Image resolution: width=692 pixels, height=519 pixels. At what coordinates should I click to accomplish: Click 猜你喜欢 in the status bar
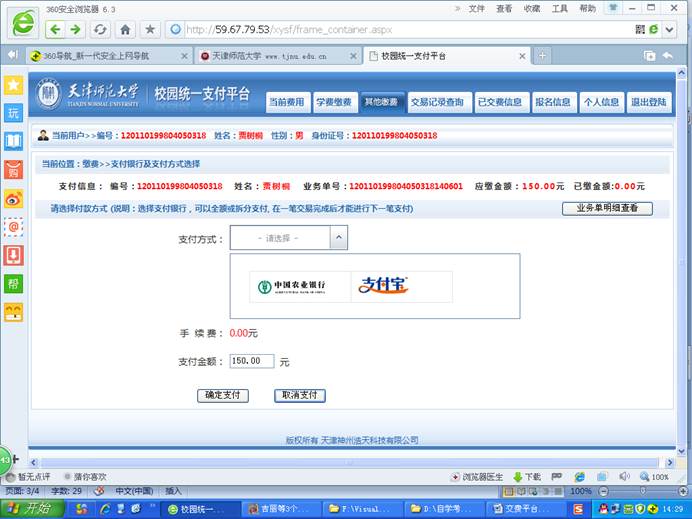point(86,477)
